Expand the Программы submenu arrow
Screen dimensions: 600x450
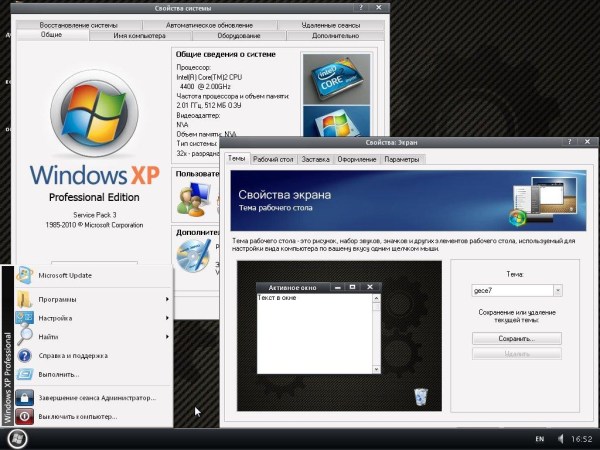(167, 299)
